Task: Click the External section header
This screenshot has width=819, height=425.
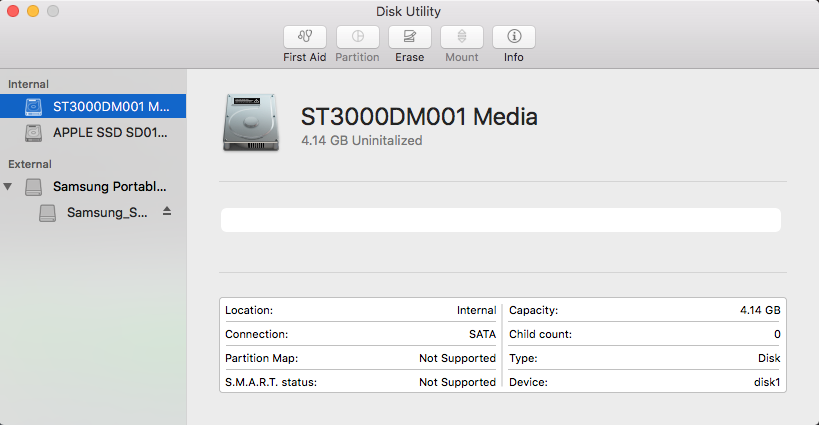Action: pos(30,164)
